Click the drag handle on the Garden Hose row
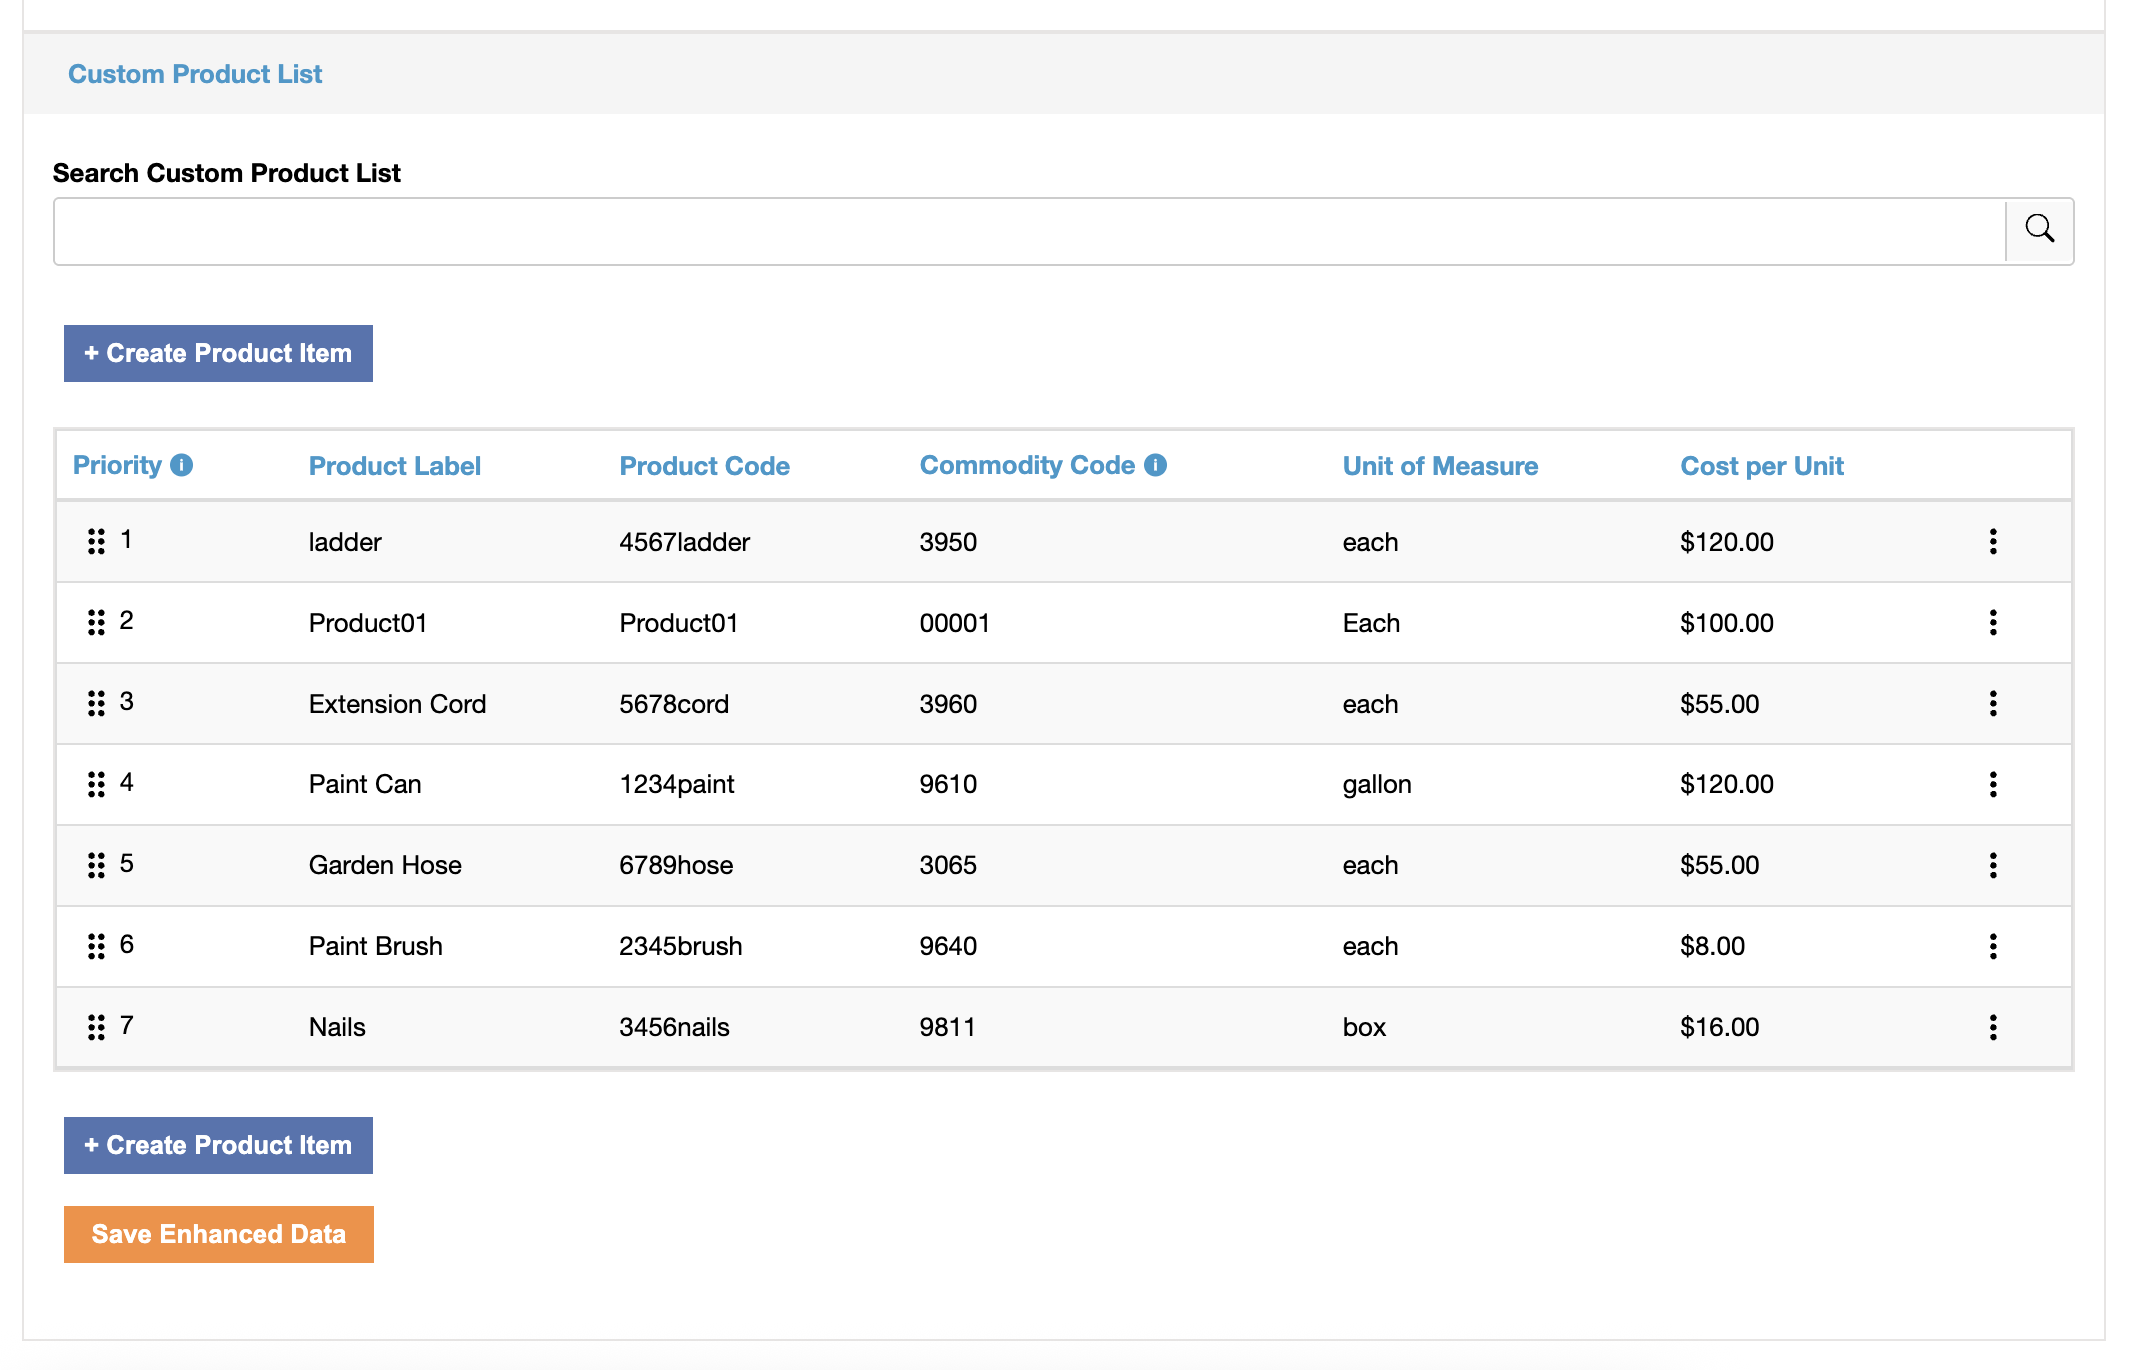The width and height of the screenshot is (2140, 1370). tap(95, 864)
